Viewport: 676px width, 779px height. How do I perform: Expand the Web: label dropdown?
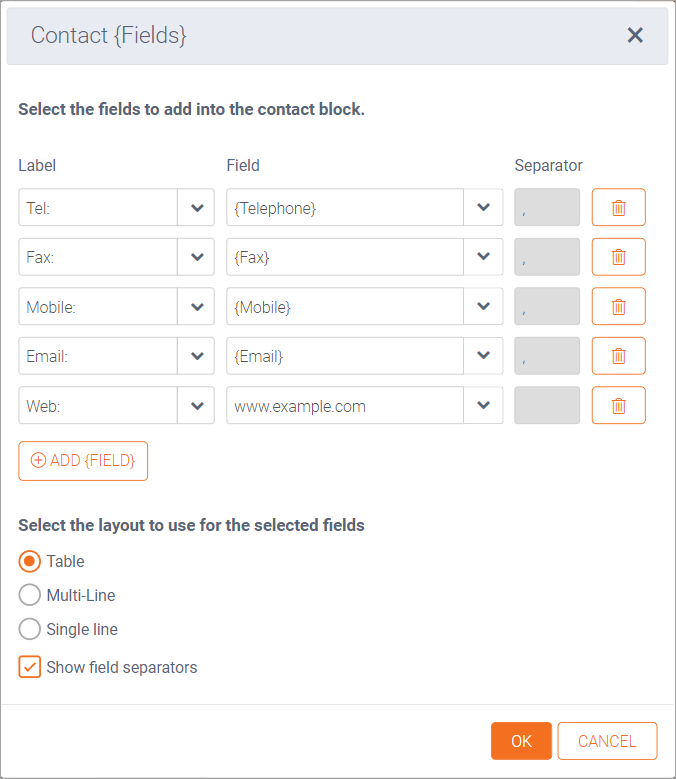click(196, 406)
